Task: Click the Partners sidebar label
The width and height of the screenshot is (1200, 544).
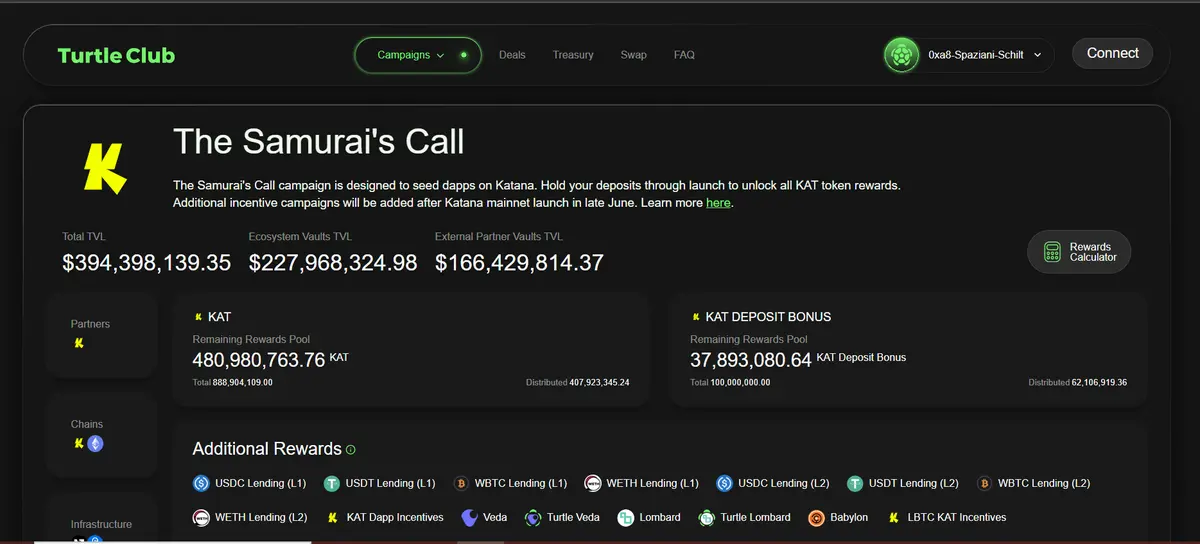Action: click(x=90, y=324)
